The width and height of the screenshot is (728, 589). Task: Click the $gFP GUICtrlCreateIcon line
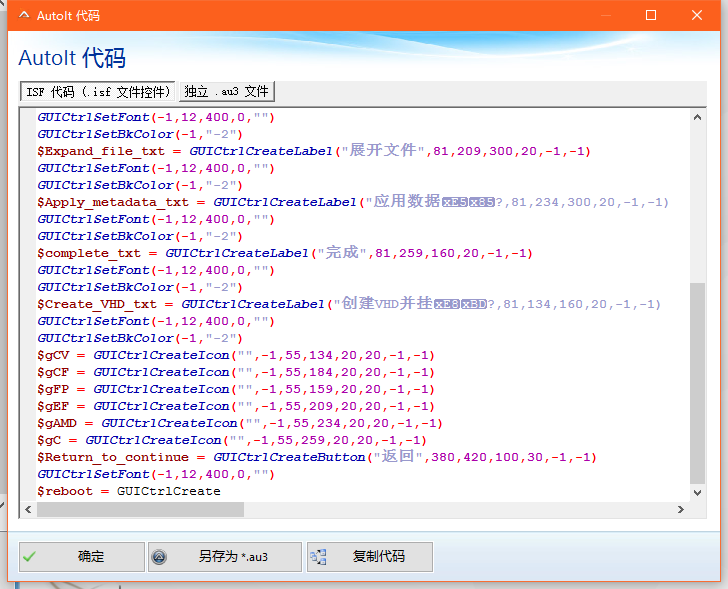tap(236, 389)
